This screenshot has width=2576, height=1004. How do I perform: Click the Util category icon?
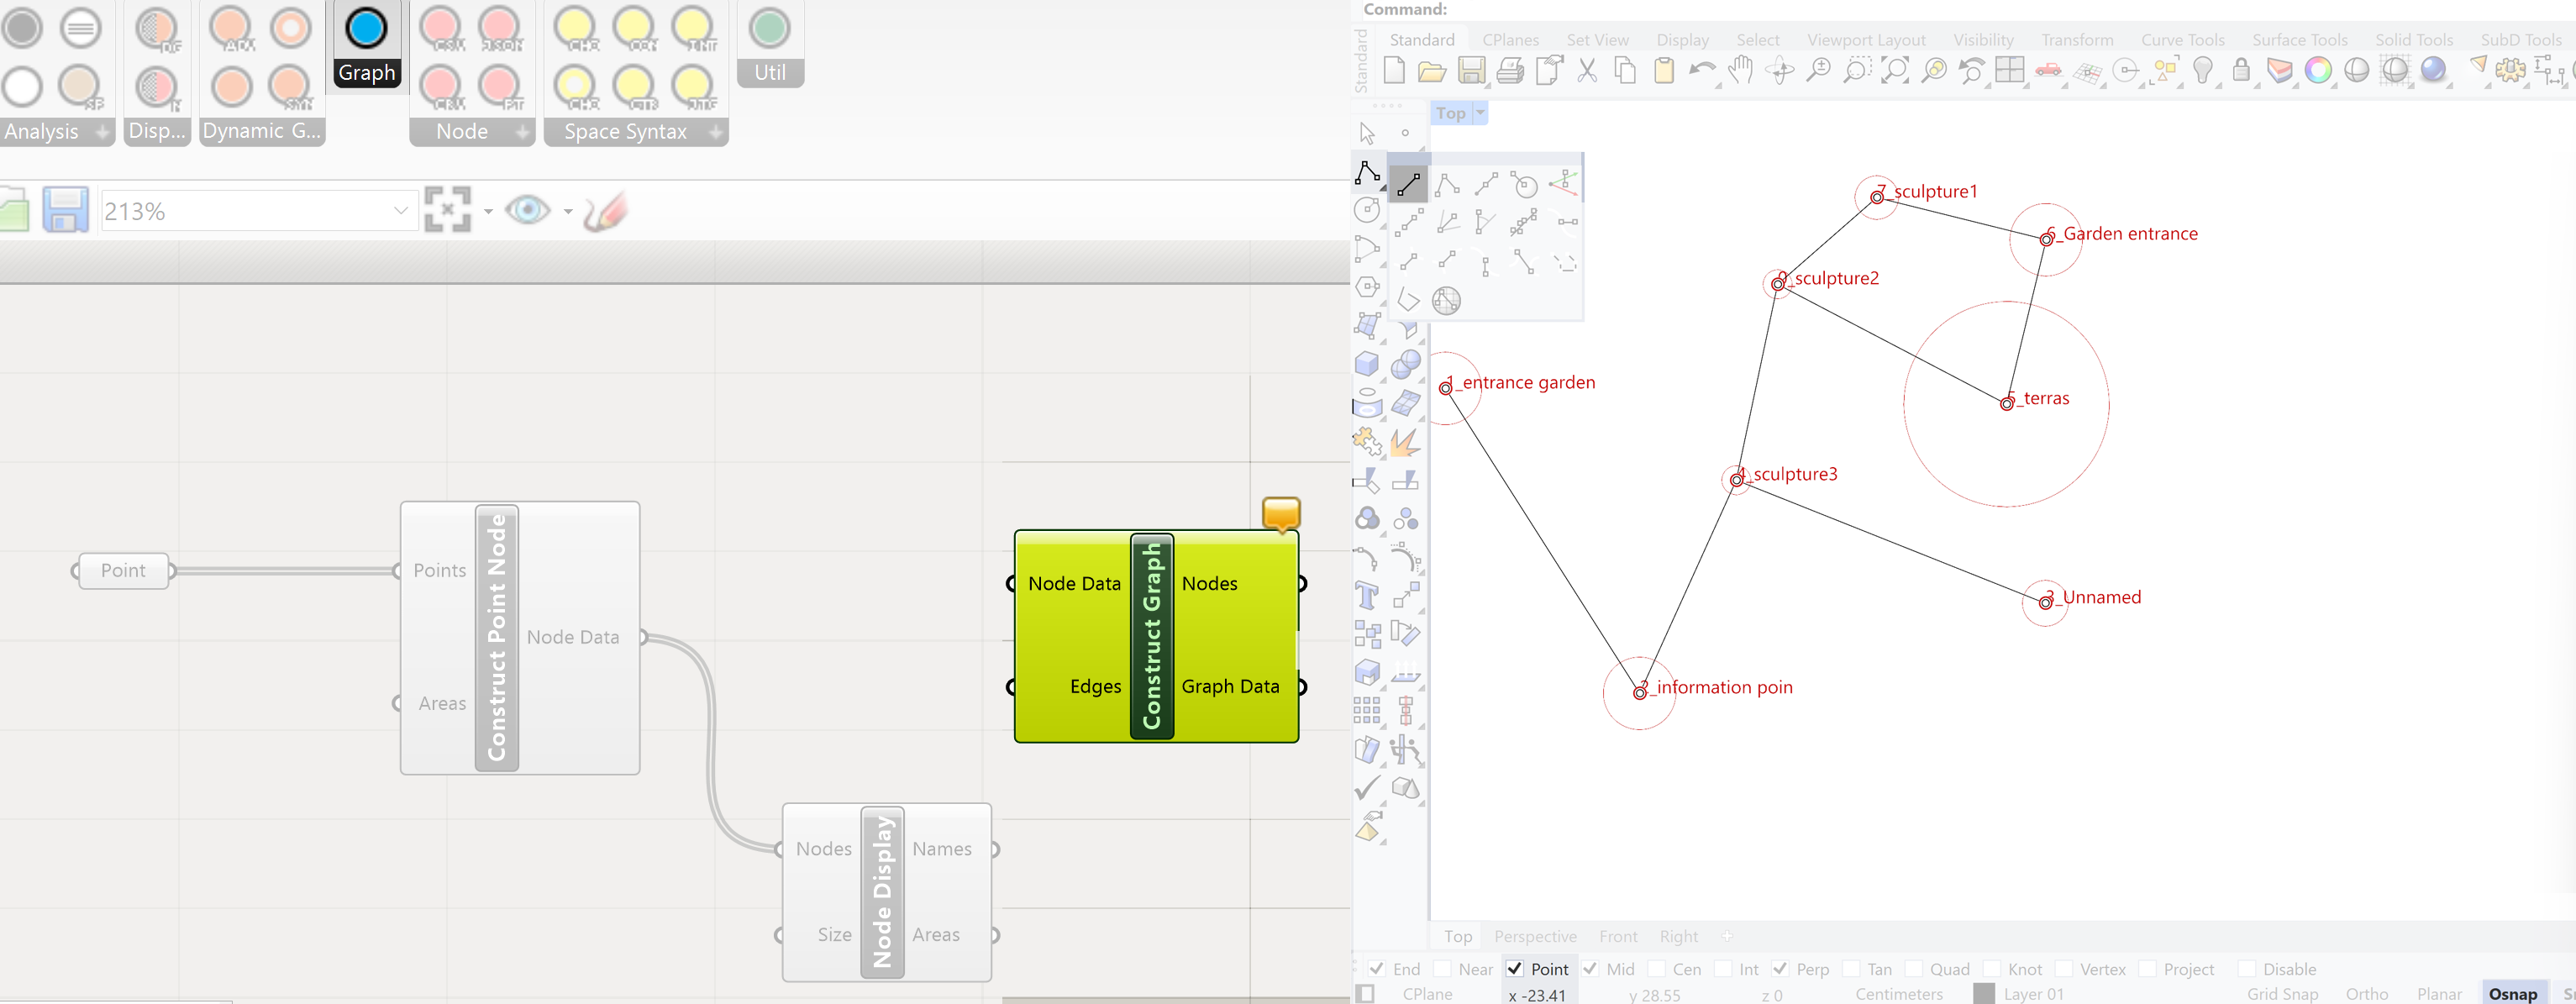click(x=769, y=29)
